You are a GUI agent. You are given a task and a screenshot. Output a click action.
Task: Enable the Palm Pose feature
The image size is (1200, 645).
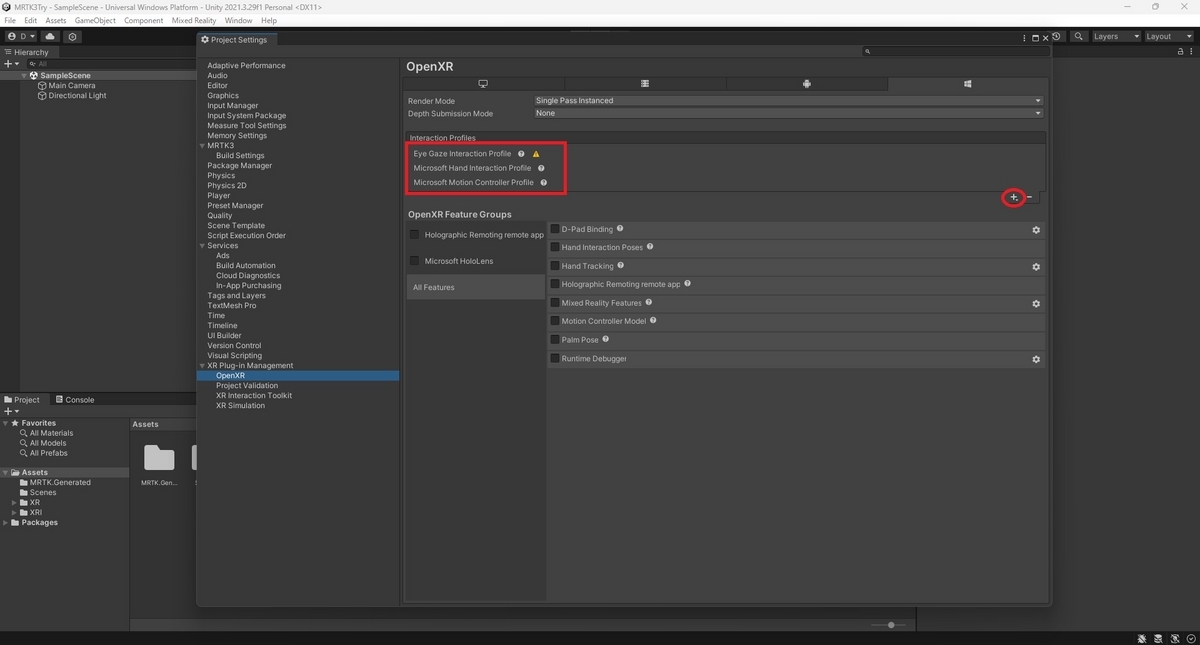(x=555, y=340)
